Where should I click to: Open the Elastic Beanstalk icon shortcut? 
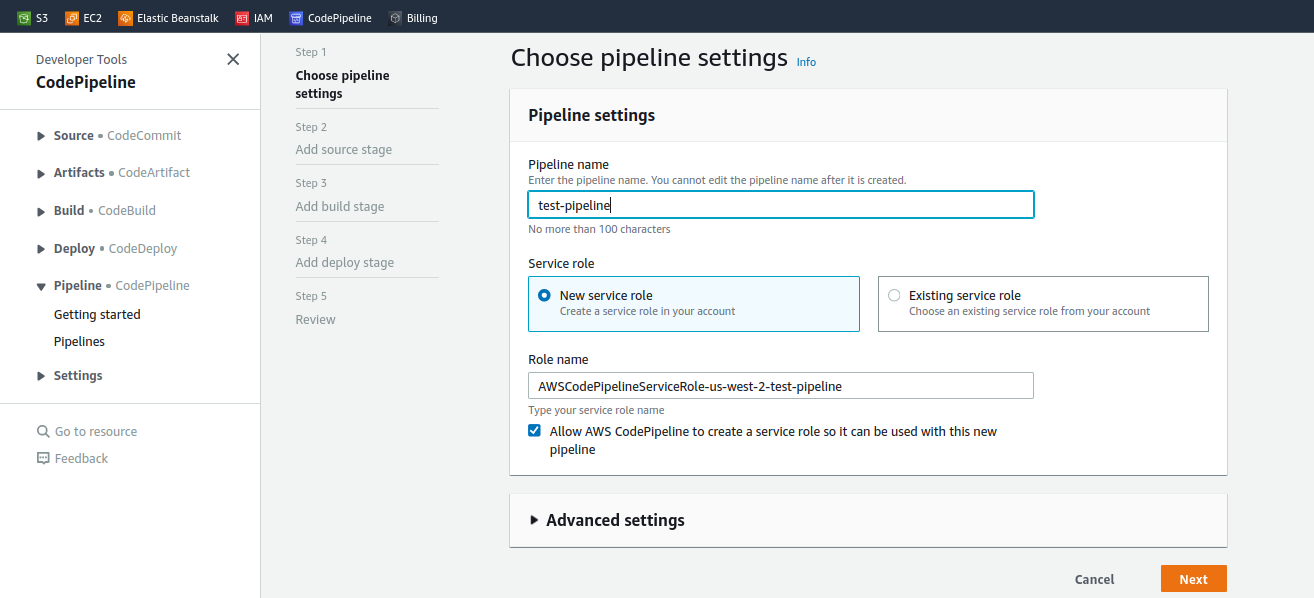pyautogui.click(x=125, y=17)
